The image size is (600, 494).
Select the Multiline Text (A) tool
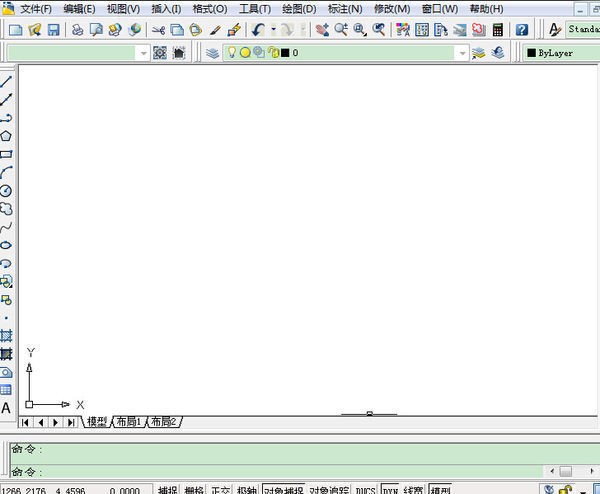tap(6, 408)
